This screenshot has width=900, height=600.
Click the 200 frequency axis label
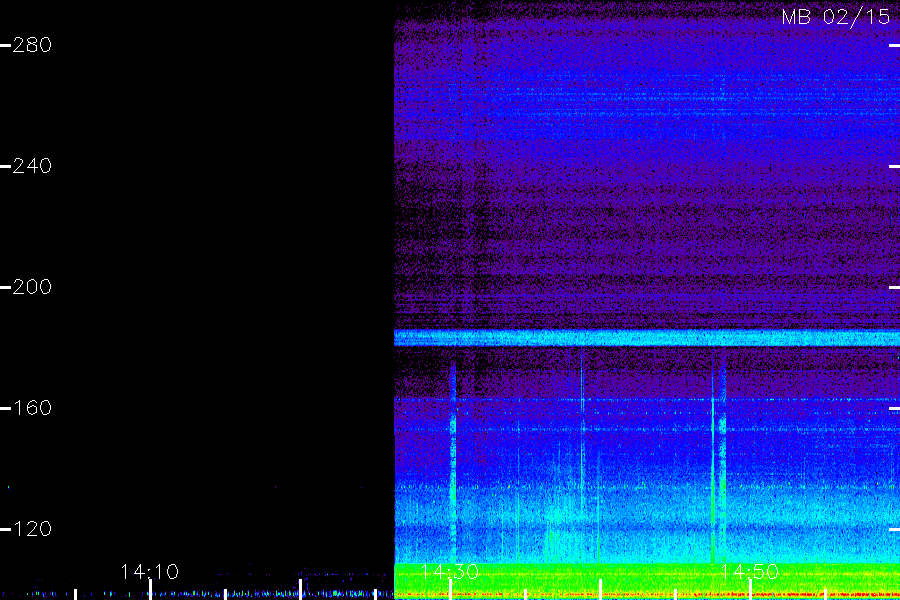coord(32,287)
